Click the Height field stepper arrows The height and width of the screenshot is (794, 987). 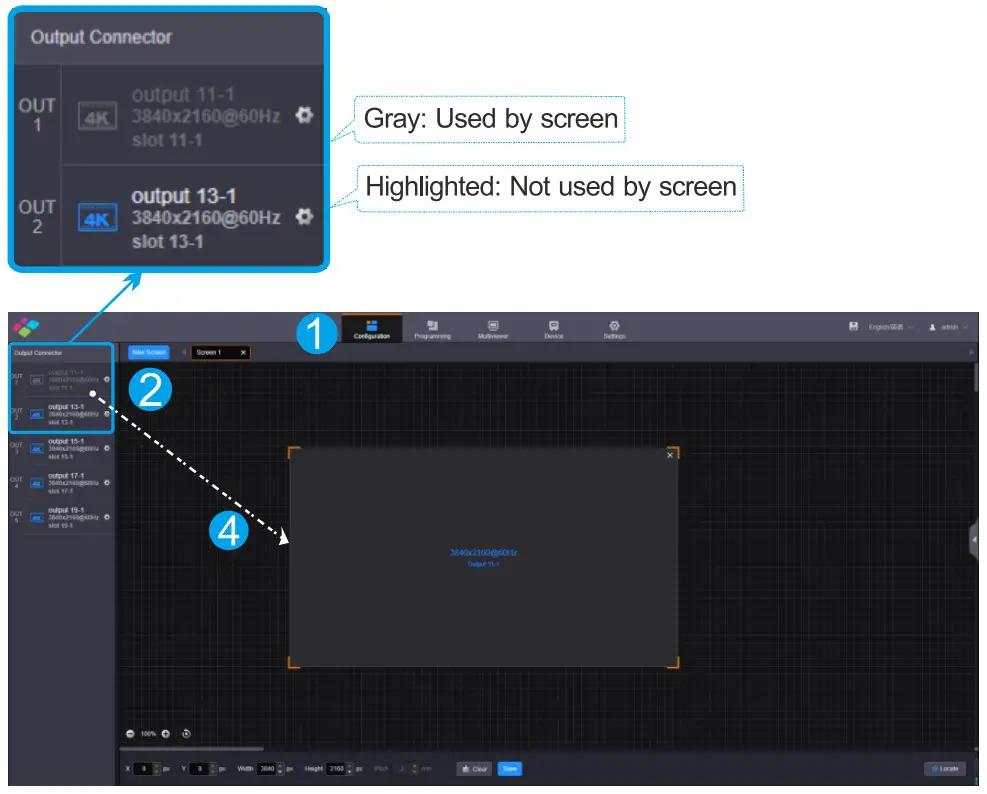(350, 769)
